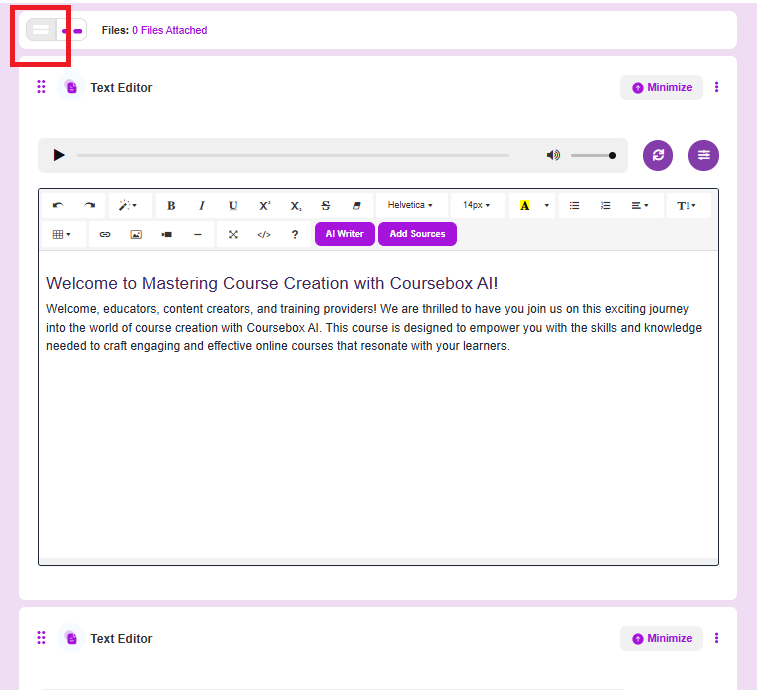Click the Add Sources button

point(418,234)
